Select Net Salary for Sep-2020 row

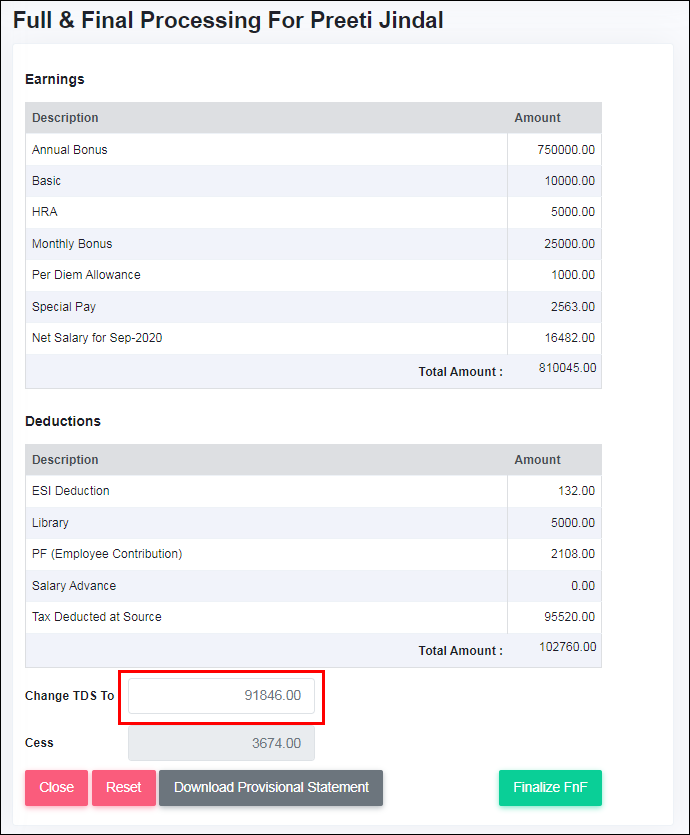pyautogui.click(x=314, y=338)
